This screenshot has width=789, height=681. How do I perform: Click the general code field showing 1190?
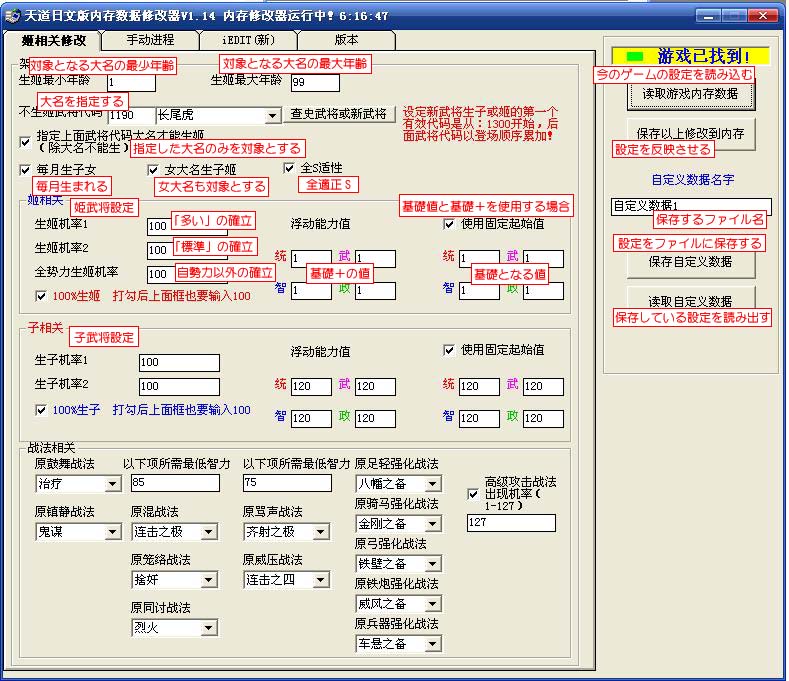click(131, 116)
